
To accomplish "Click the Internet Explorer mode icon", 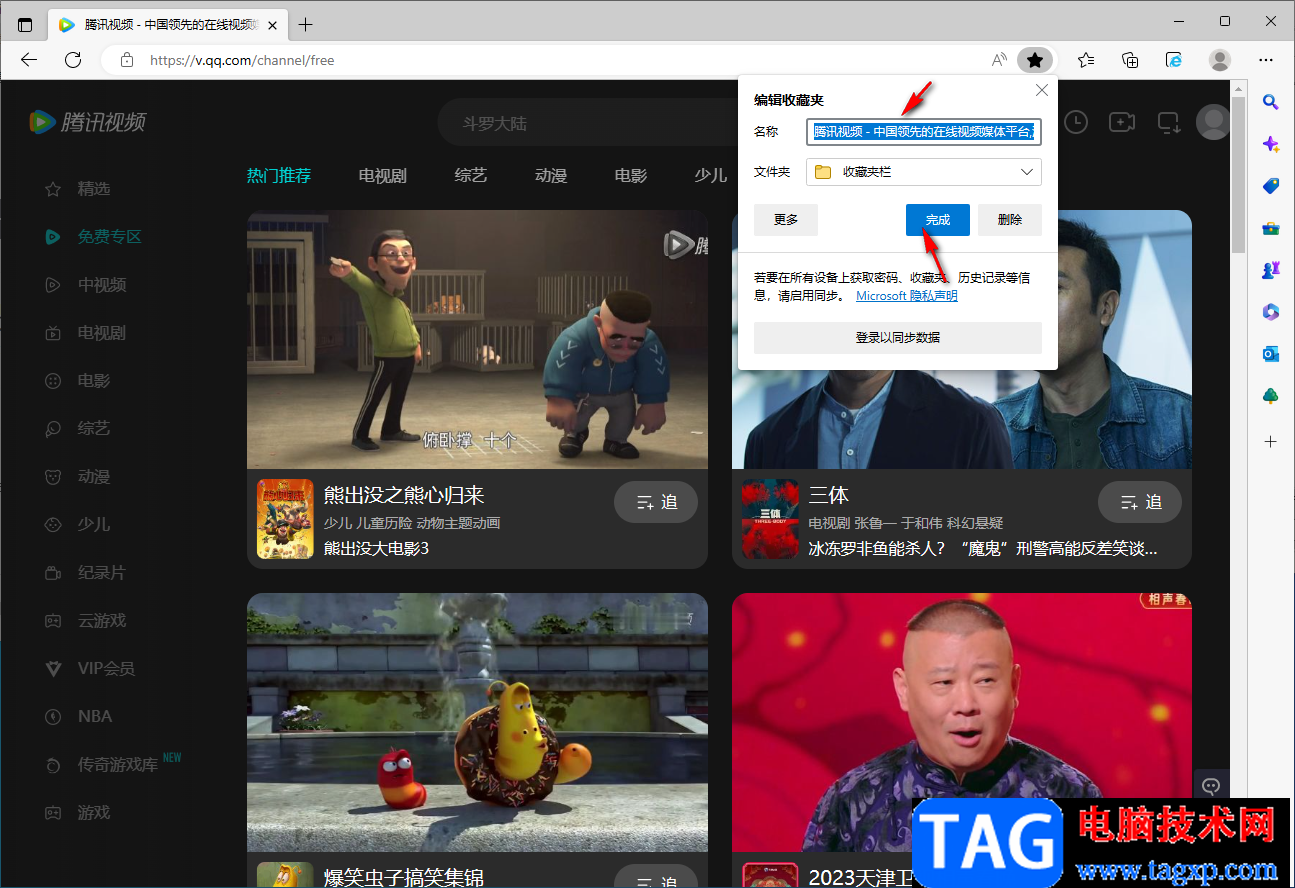I will click(1174, 60).
